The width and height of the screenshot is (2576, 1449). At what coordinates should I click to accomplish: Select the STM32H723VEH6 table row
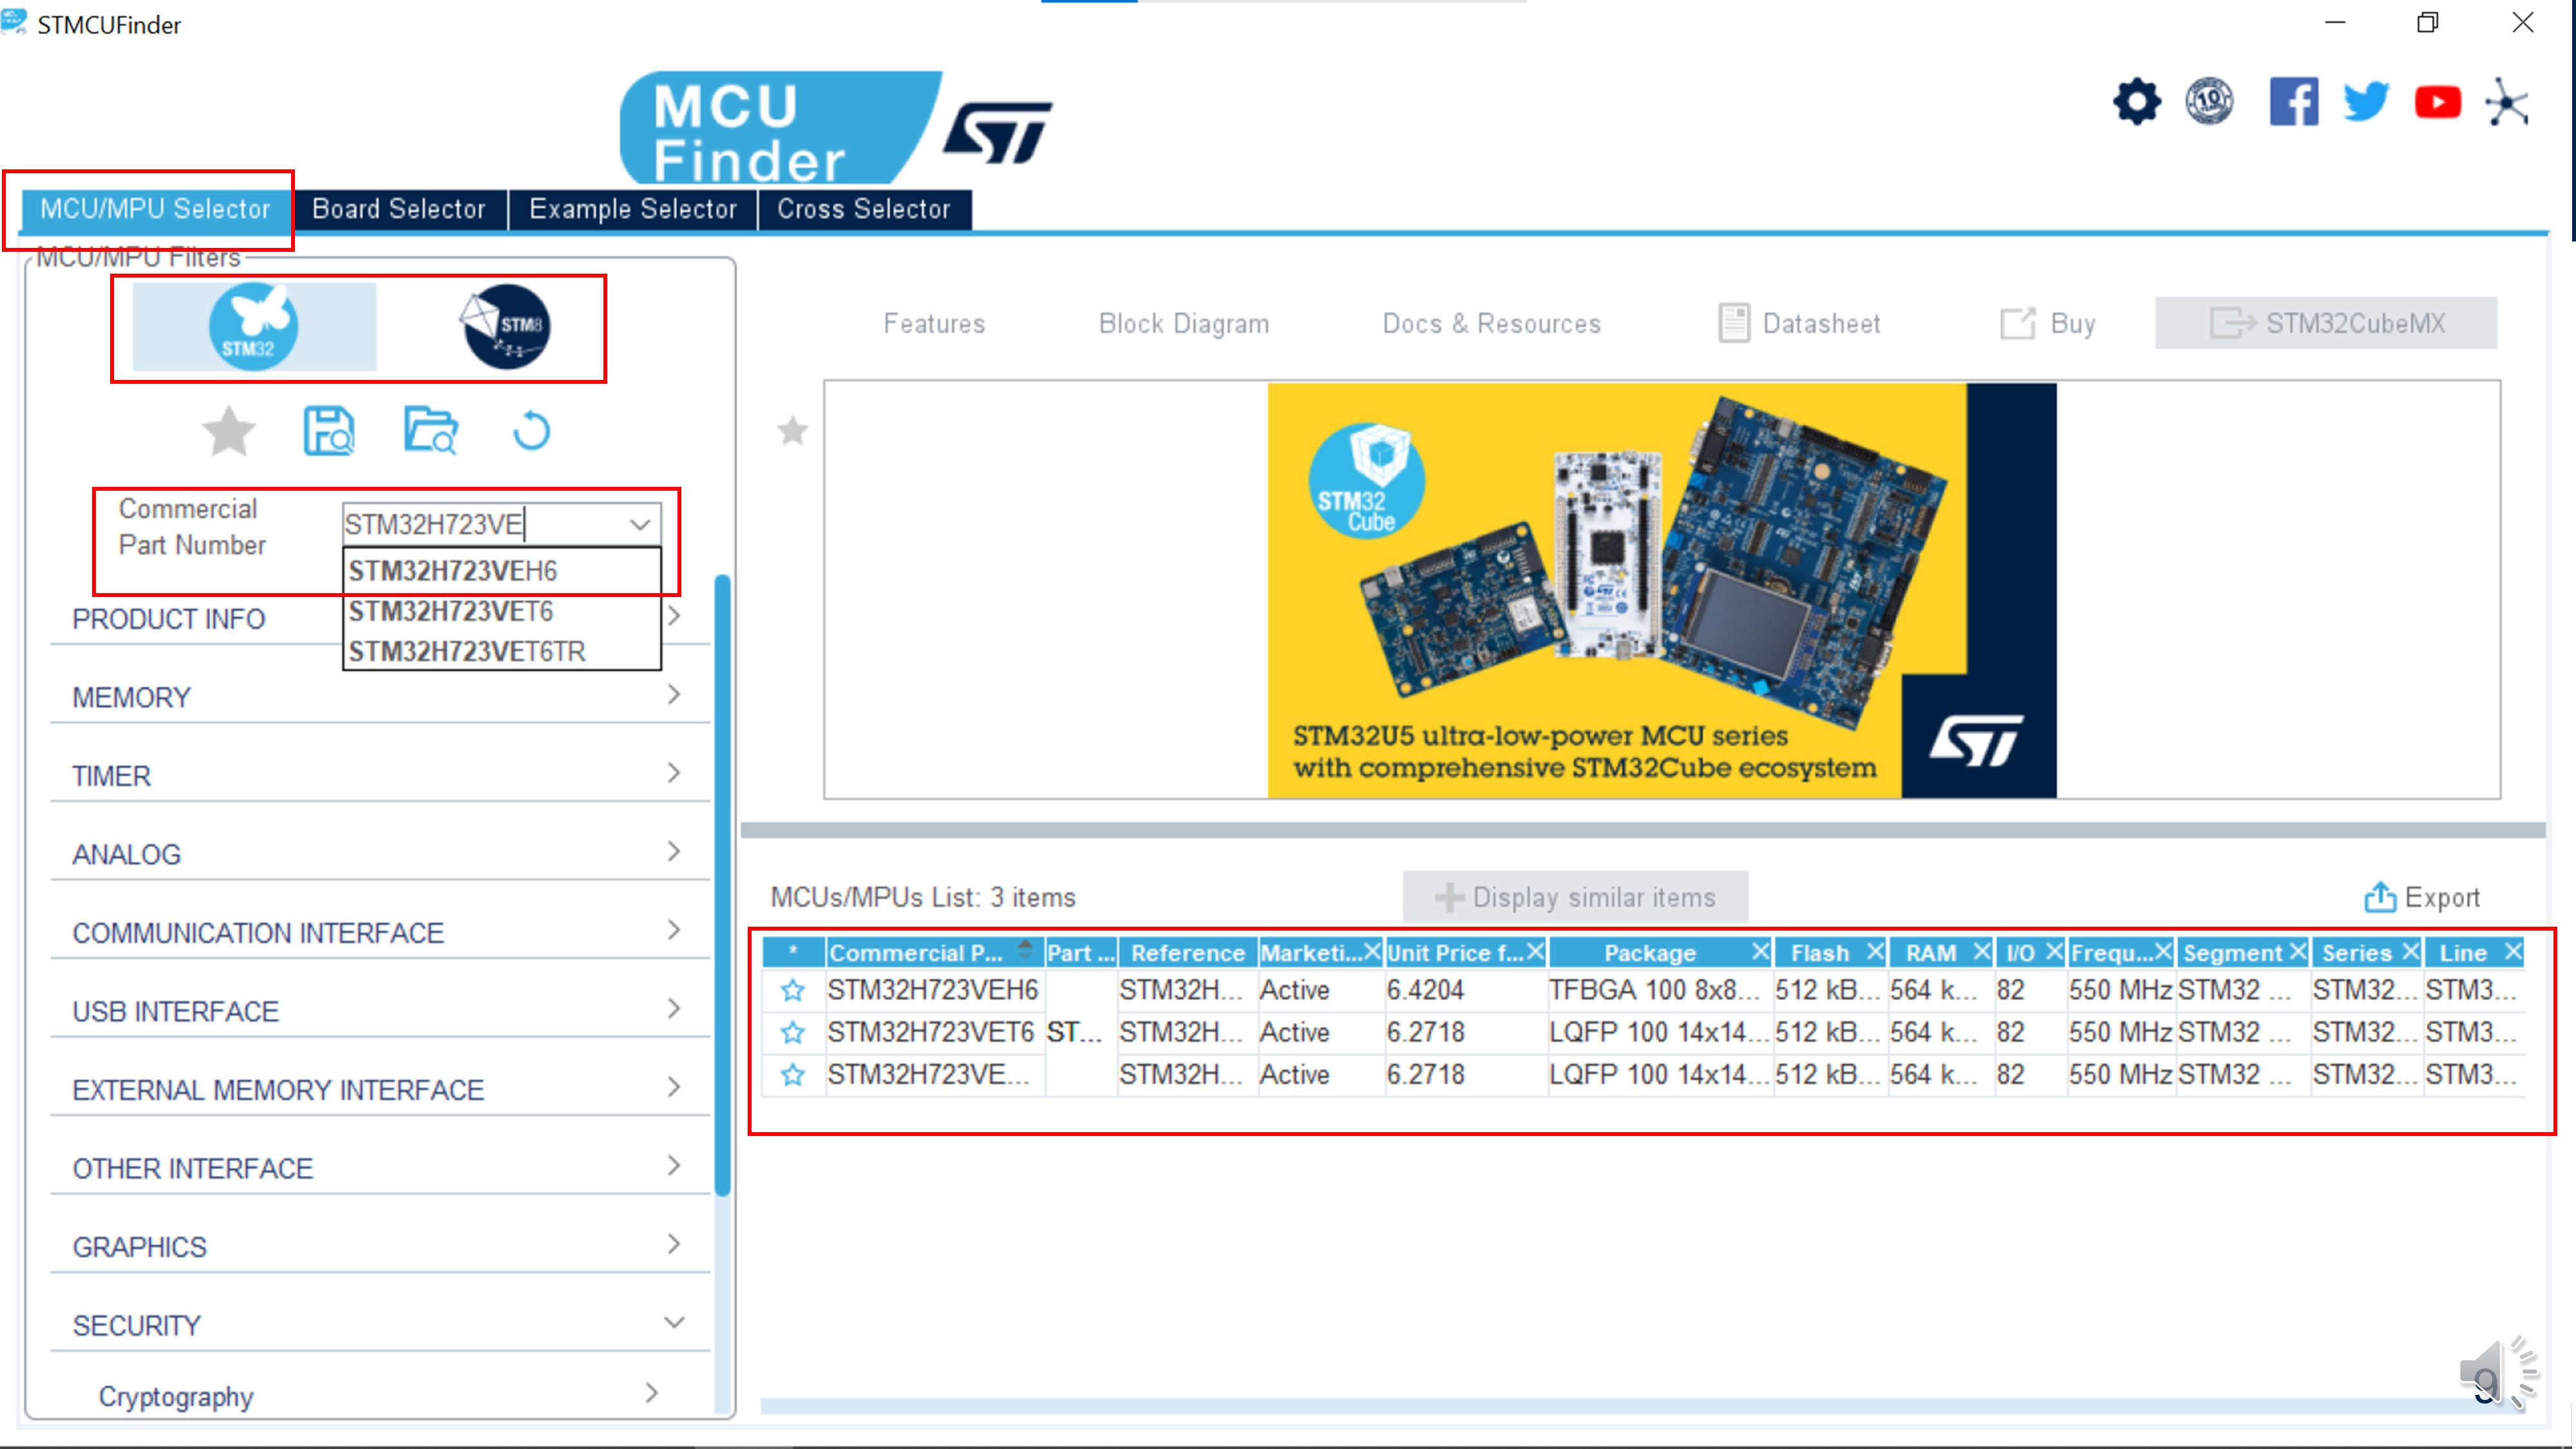tap(1644, 990)
